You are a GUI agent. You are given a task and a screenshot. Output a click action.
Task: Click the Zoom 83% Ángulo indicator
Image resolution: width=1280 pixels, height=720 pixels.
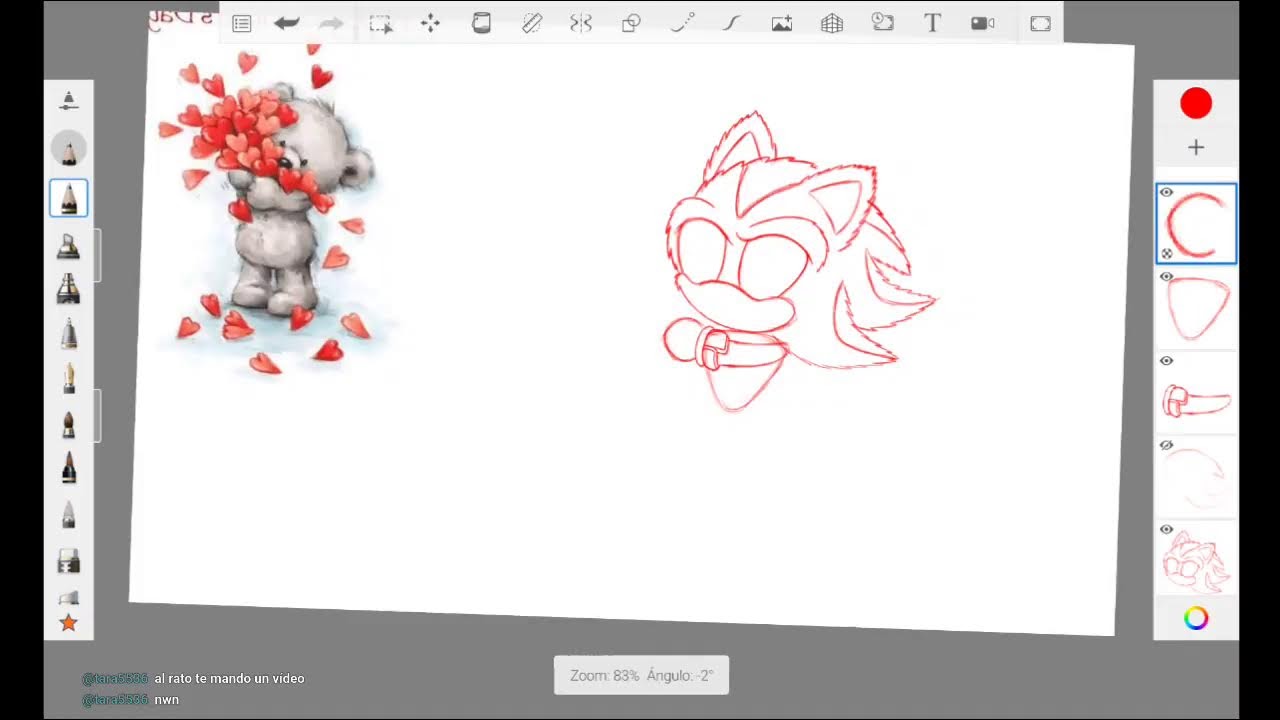[641, 675]
